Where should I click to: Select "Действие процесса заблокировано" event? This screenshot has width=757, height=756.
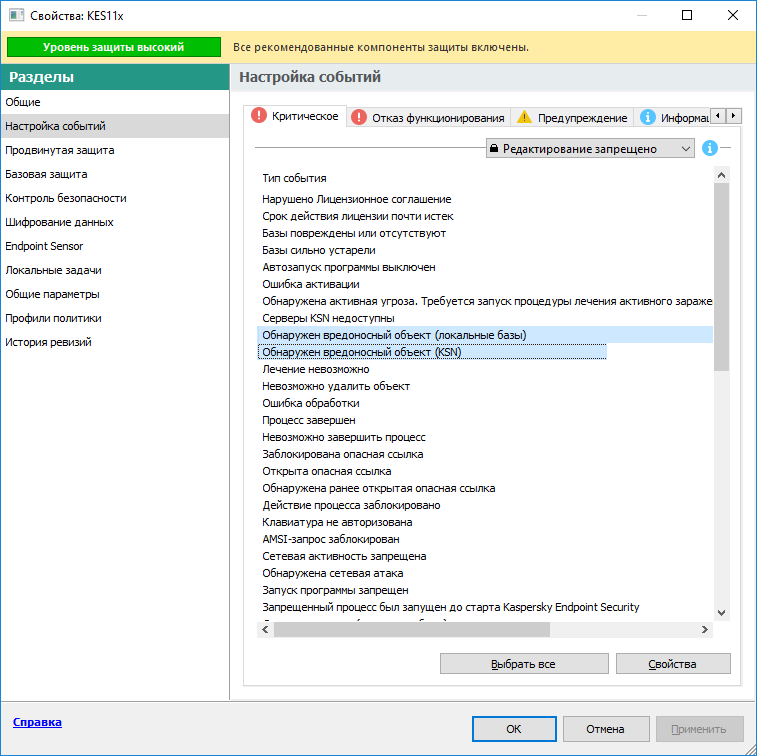485,505
